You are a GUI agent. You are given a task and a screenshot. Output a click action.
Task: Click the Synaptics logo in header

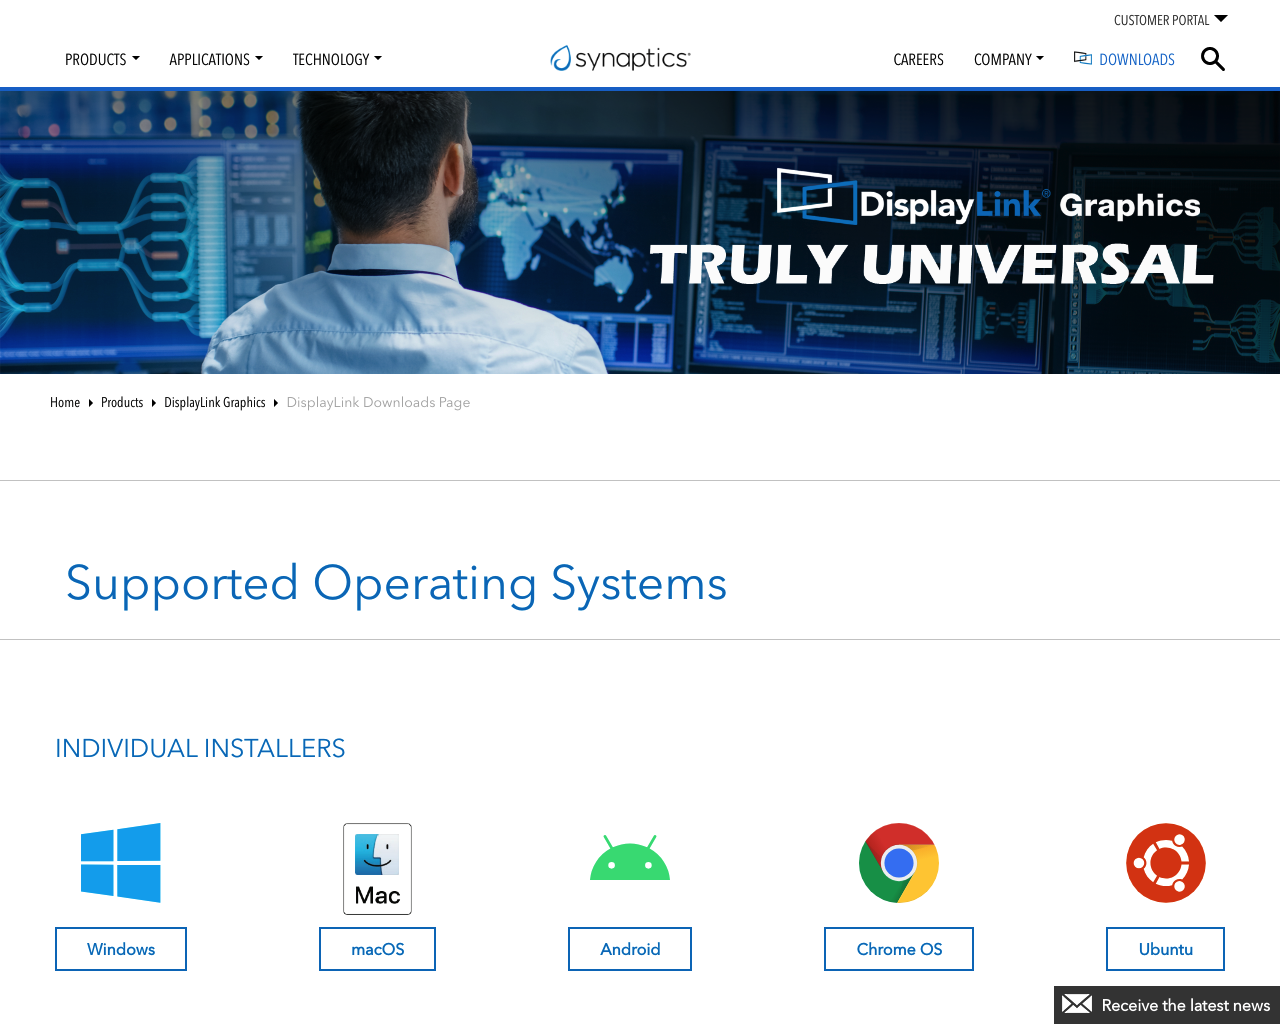pyautogui.click(x=620, y=59)
